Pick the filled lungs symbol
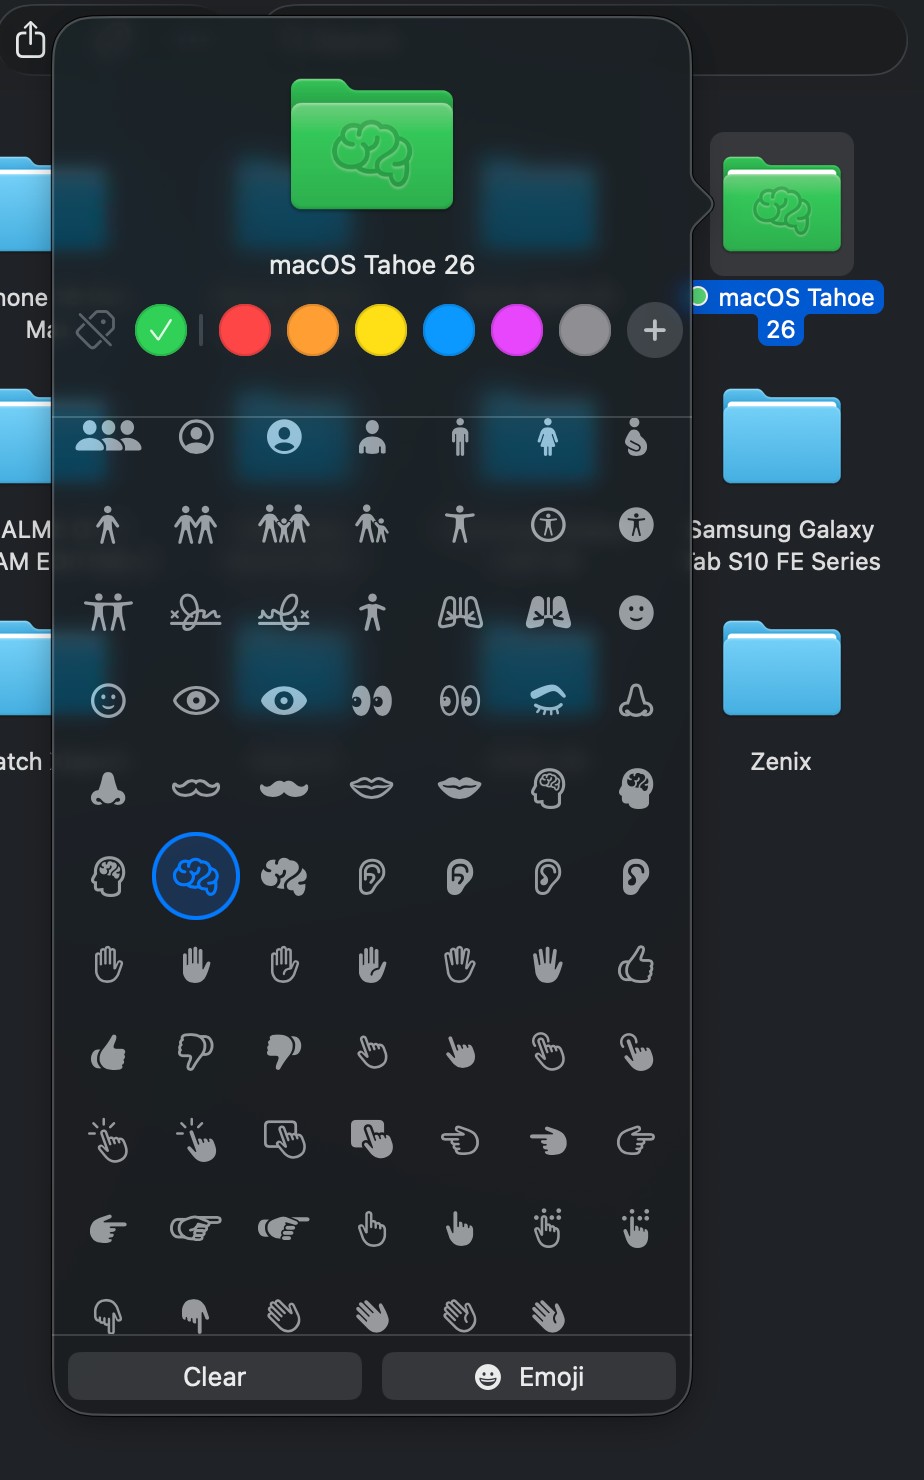Viewport: 924px width, 1480px height. (x=548, y=612)
